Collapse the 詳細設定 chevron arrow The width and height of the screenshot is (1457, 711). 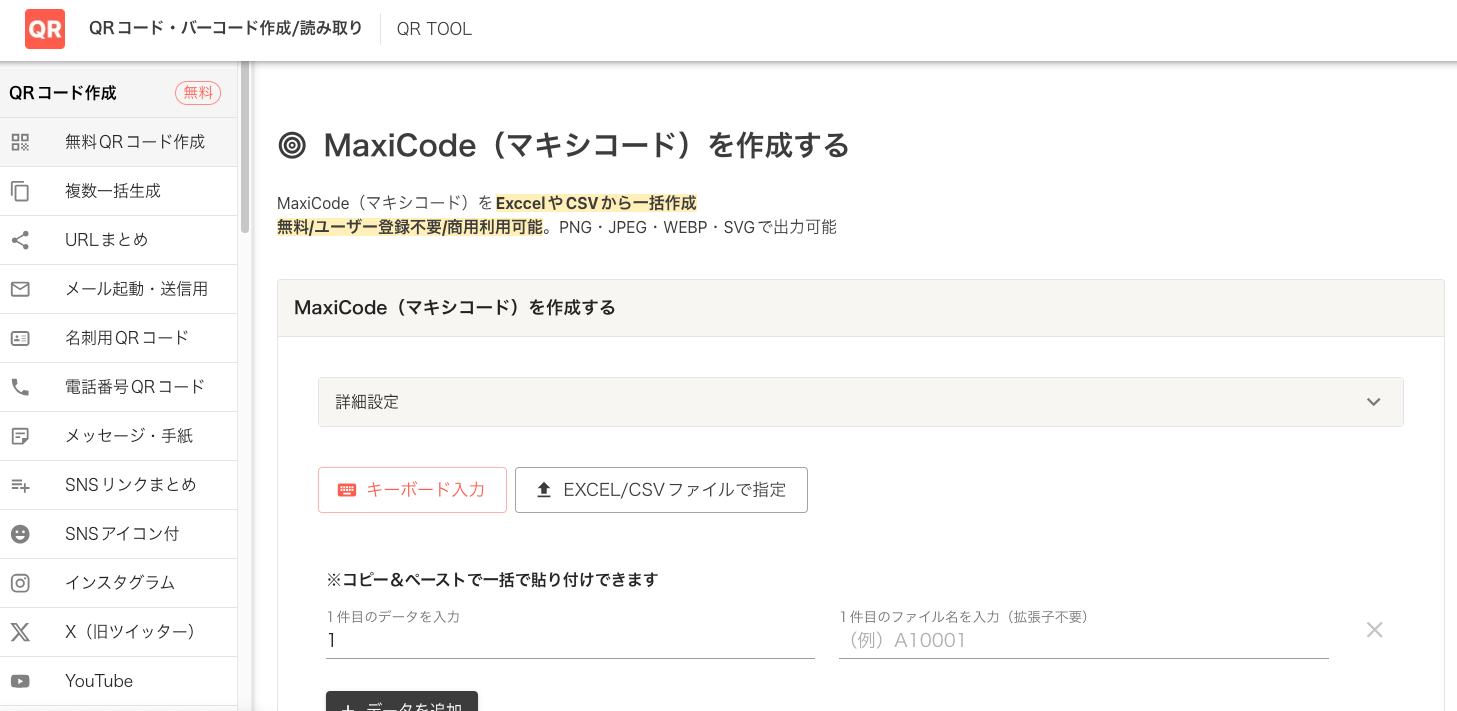(1374, 401)
